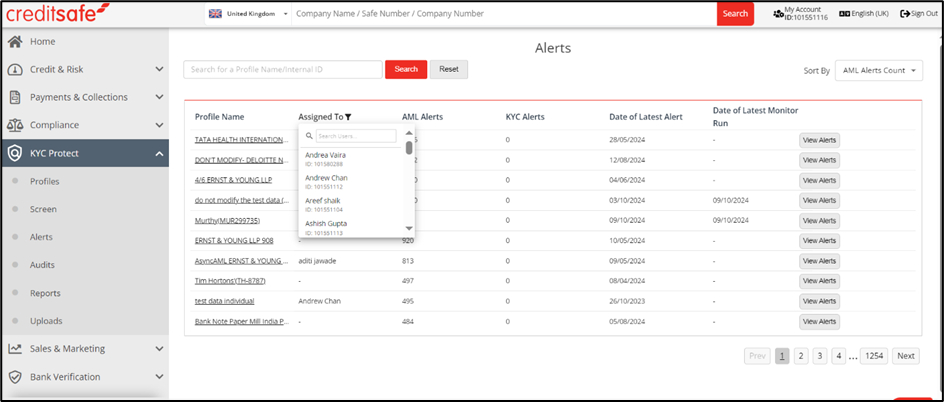This screenshot has height=402, width=944.
Task: Go to page 4 of alerts
Action: 839,356
